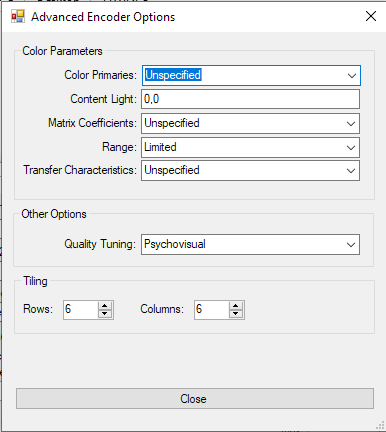Click the Columns value field
The width and height of the screenshot is (386, 432).
[x=212, y=310]
